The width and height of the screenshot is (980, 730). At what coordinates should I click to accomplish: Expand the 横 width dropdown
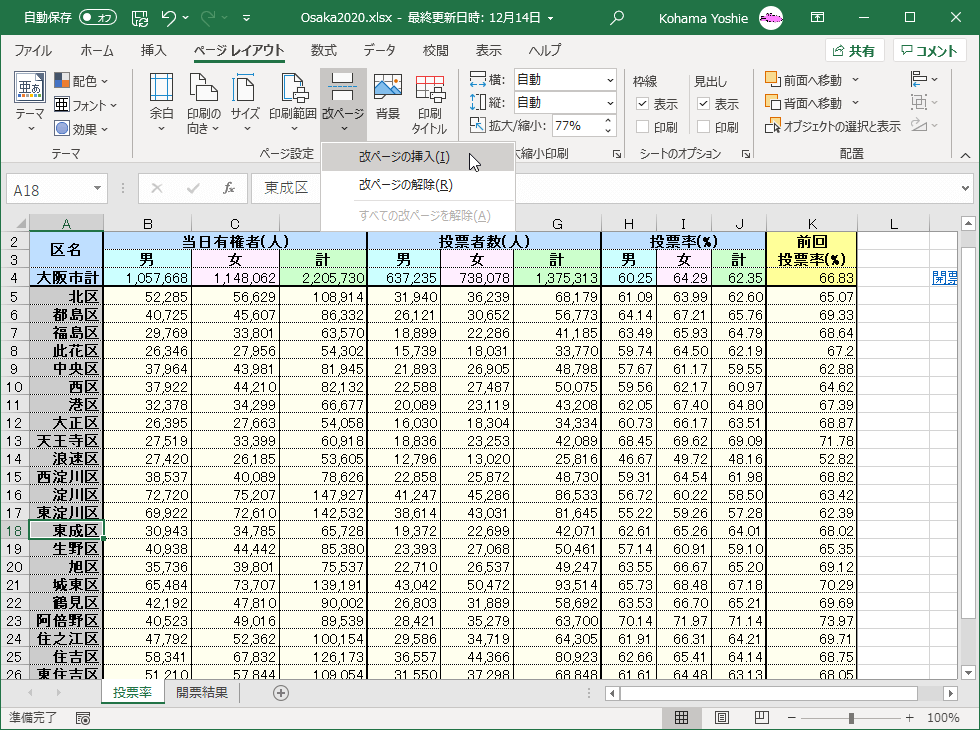tap(610, 80)
